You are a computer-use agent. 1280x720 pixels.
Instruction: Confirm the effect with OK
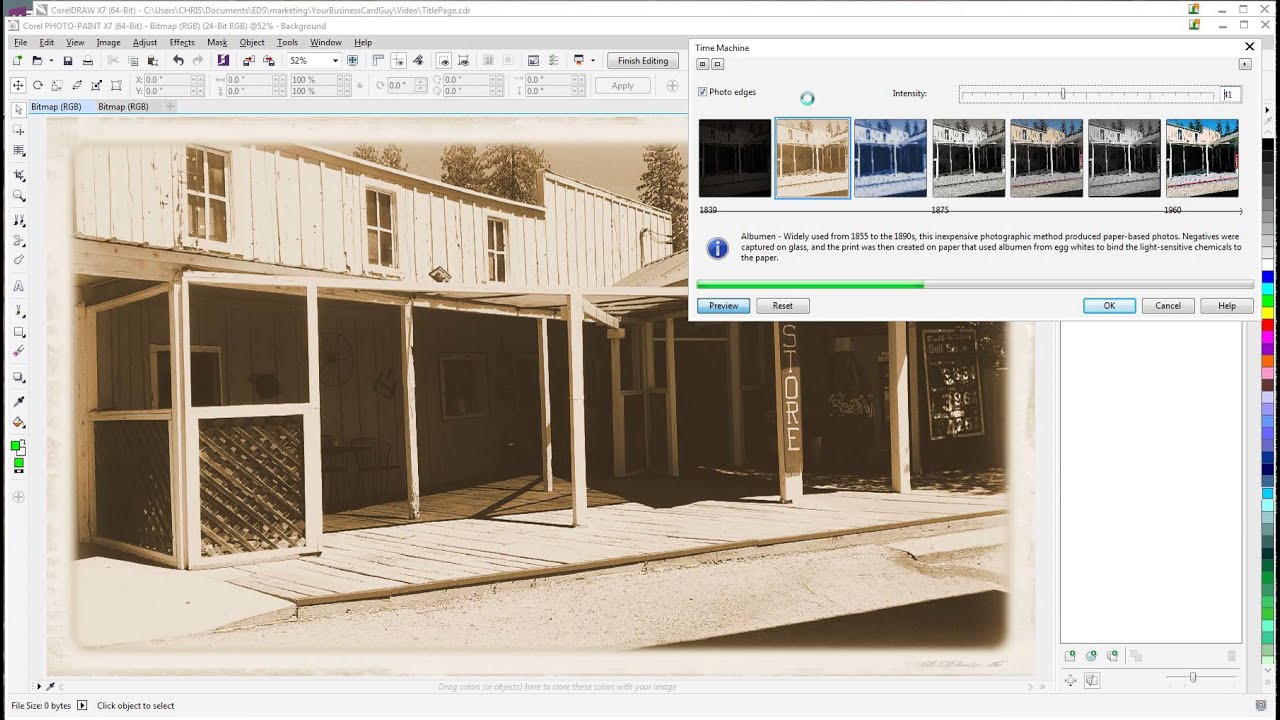click(1109, 306)
